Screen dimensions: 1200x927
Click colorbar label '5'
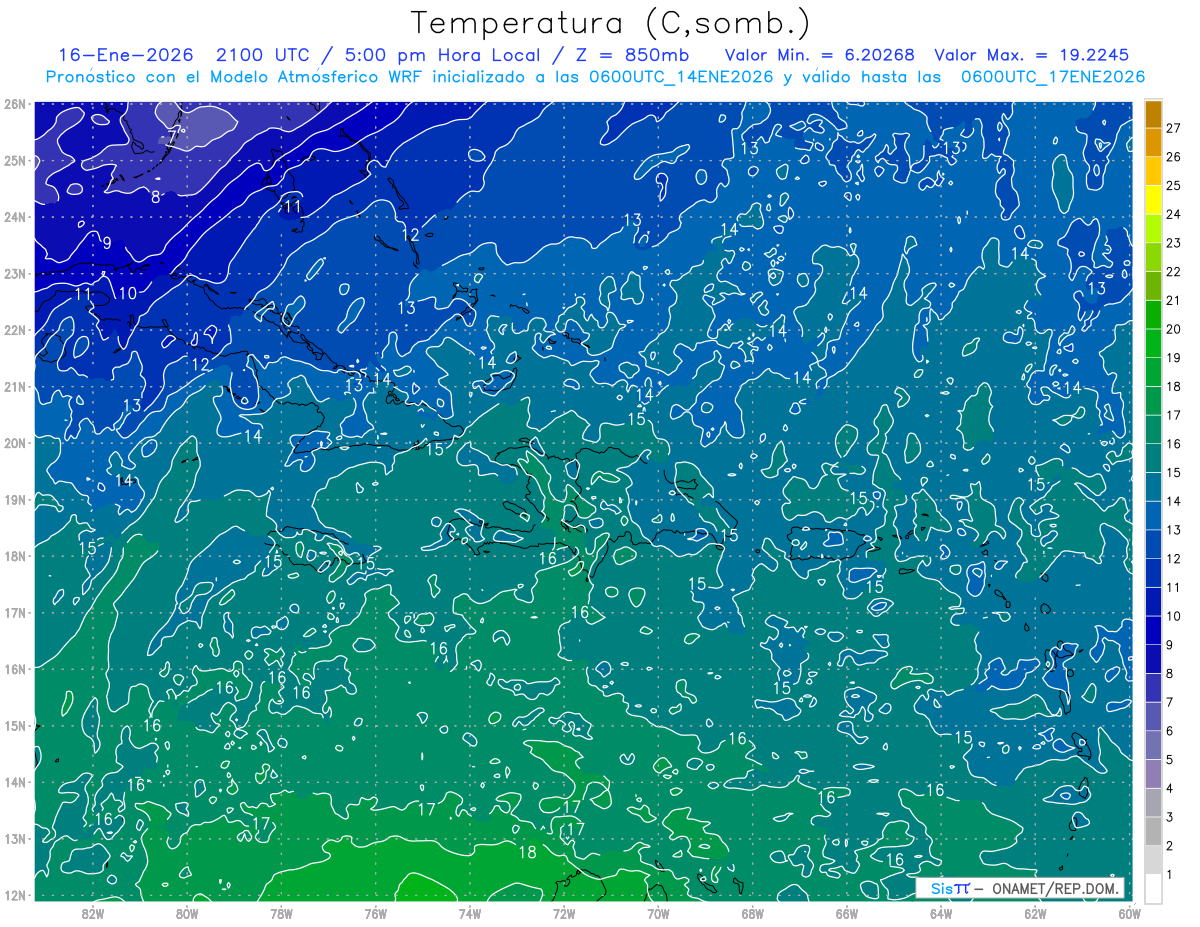point(1170,759)
